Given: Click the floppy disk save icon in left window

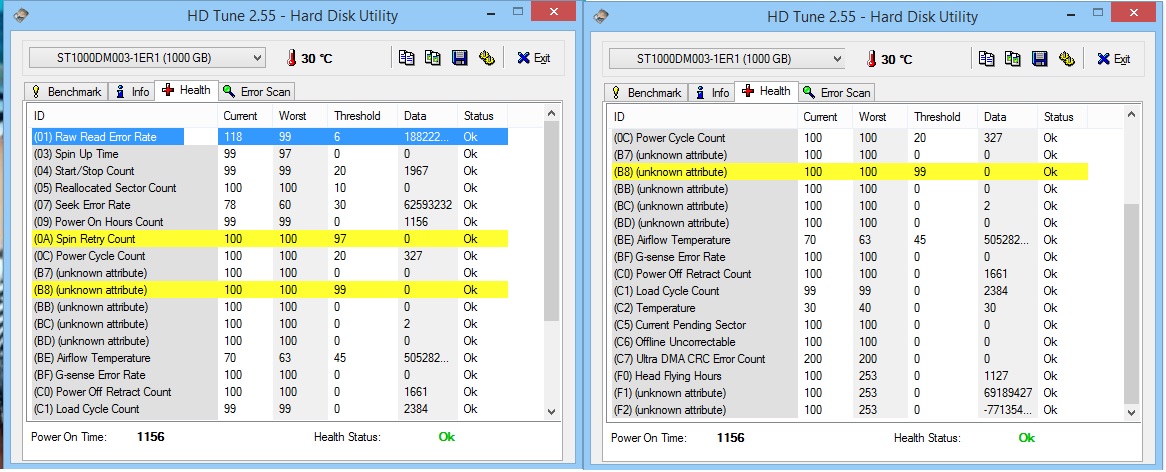Looking at the screenshot, I should 460,58.
